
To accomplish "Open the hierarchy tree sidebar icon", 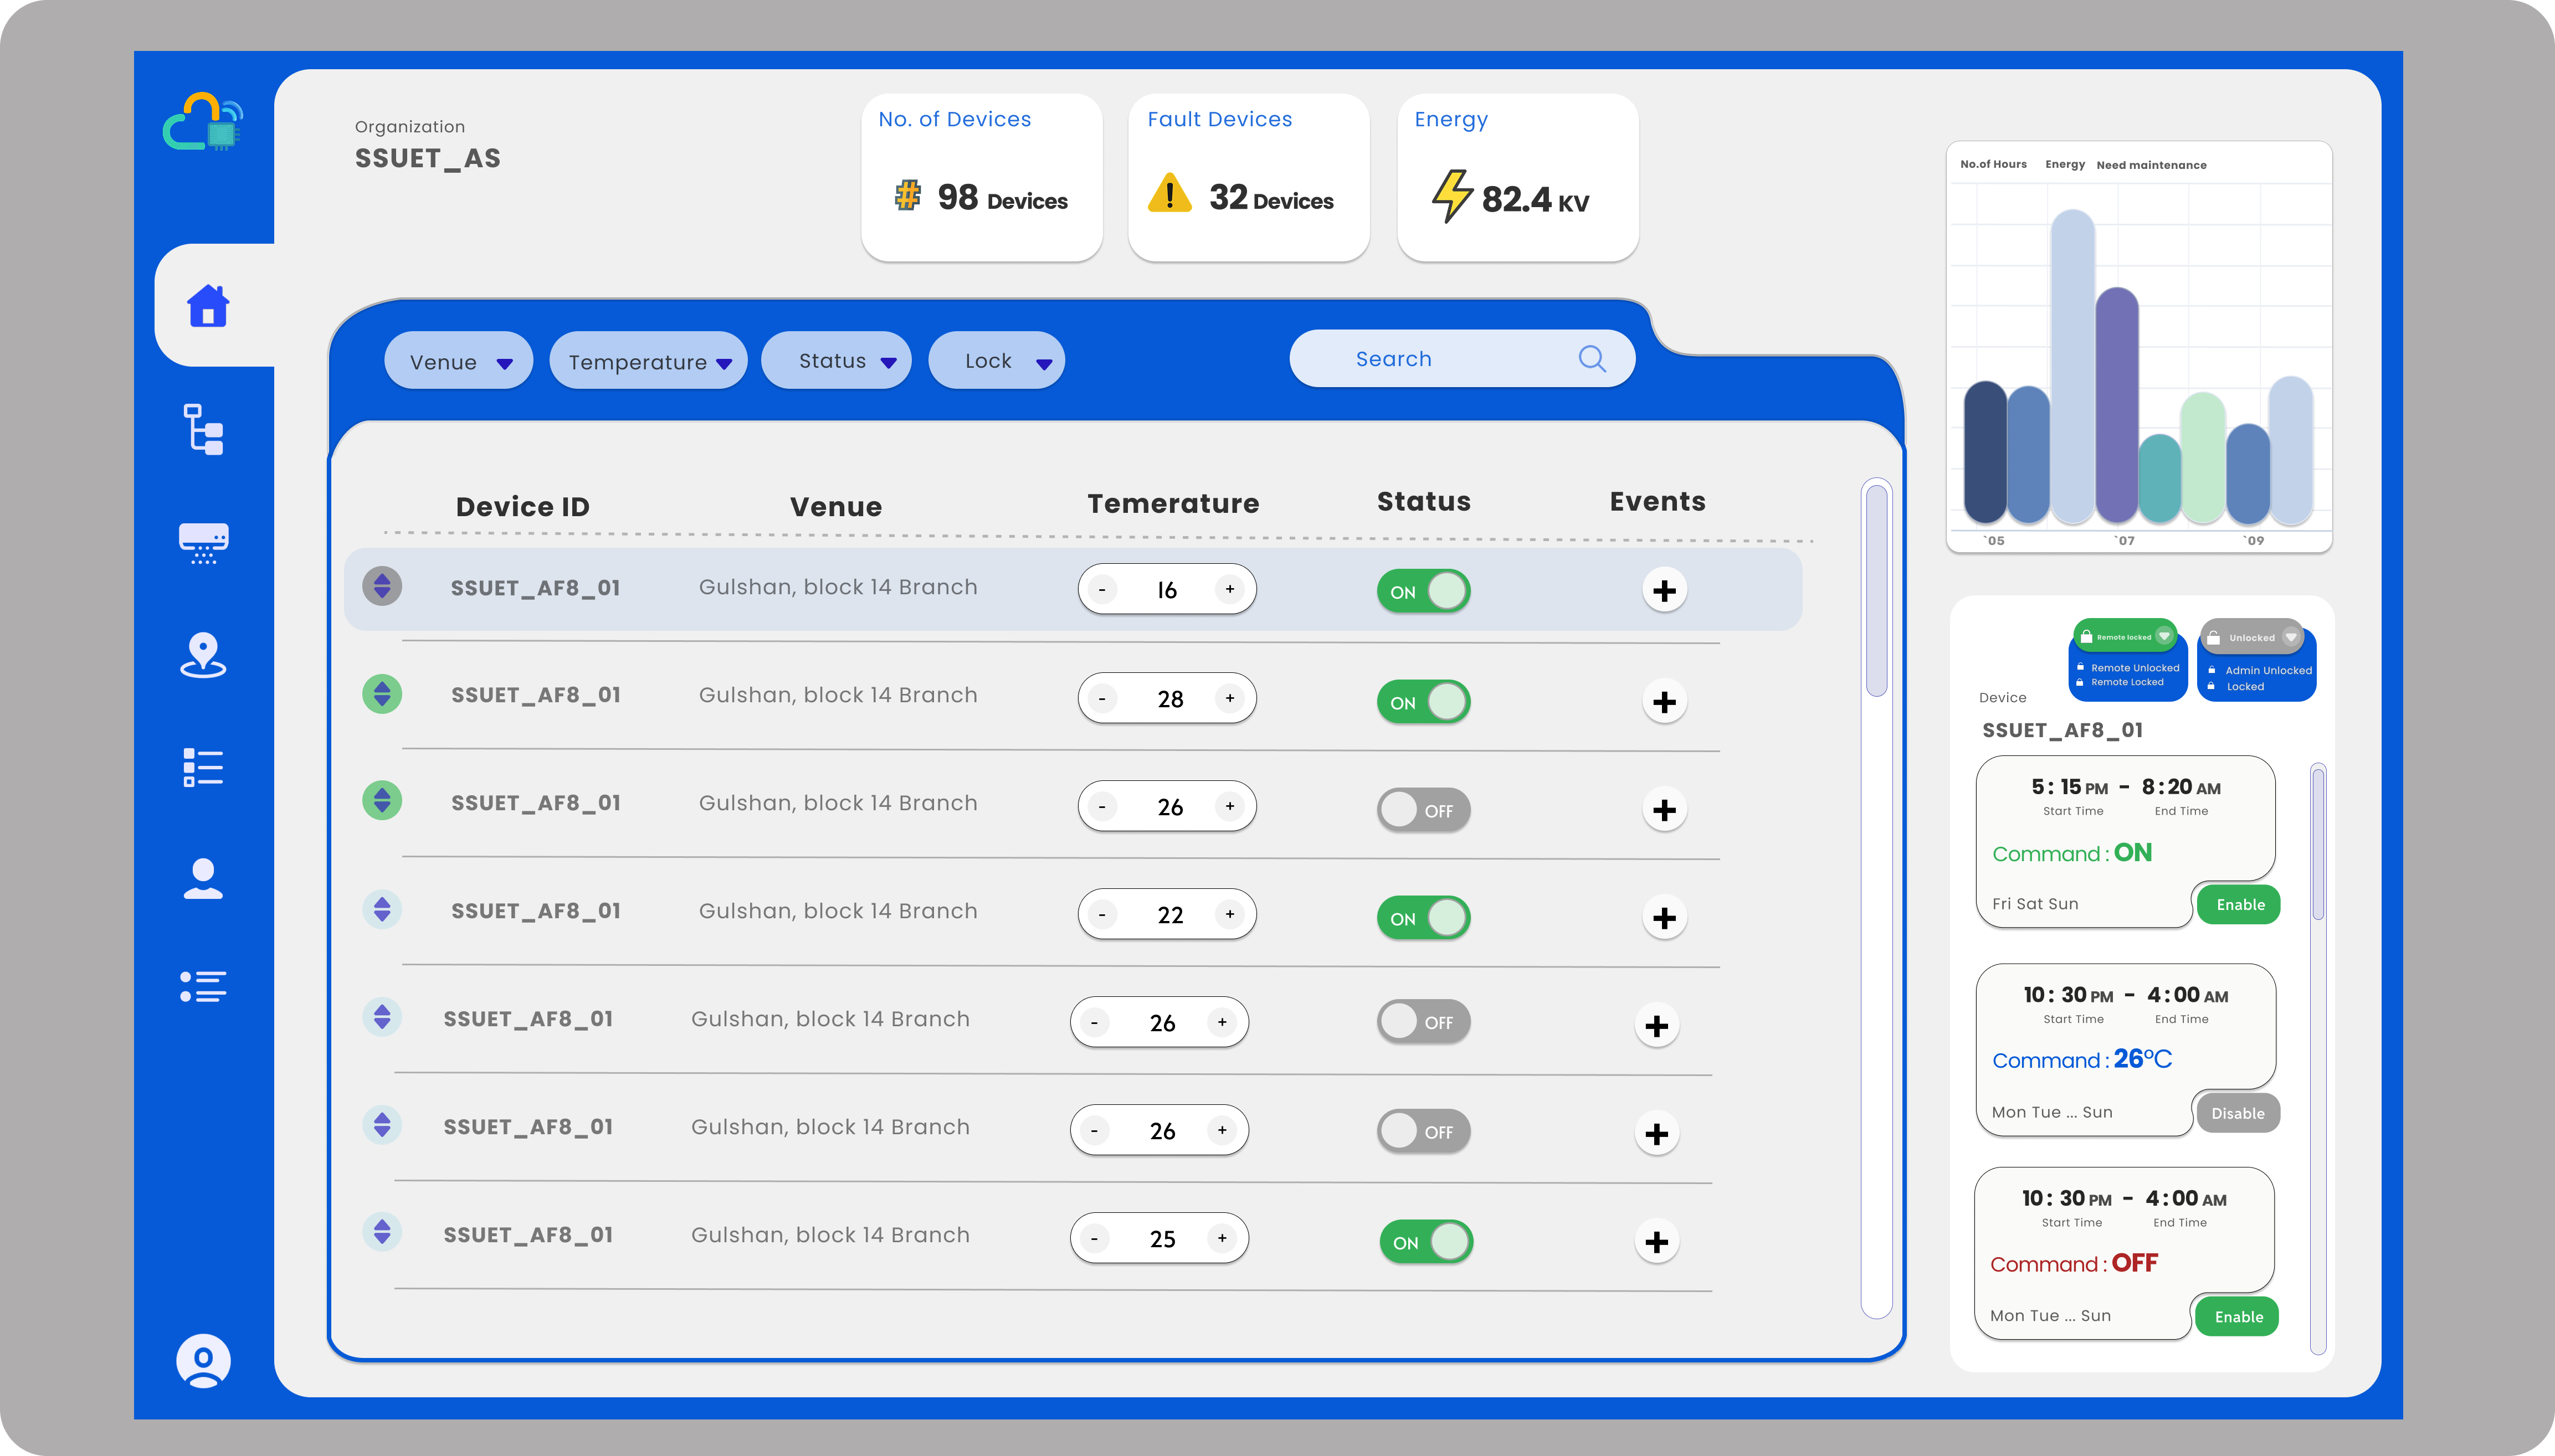I will (204, 430).
